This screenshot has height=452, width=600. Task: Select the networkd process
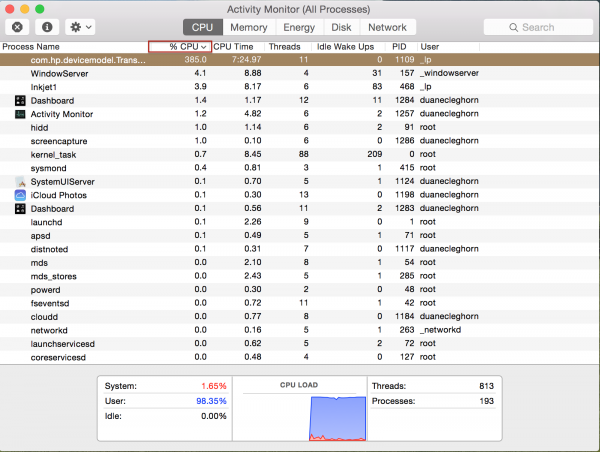49,330
